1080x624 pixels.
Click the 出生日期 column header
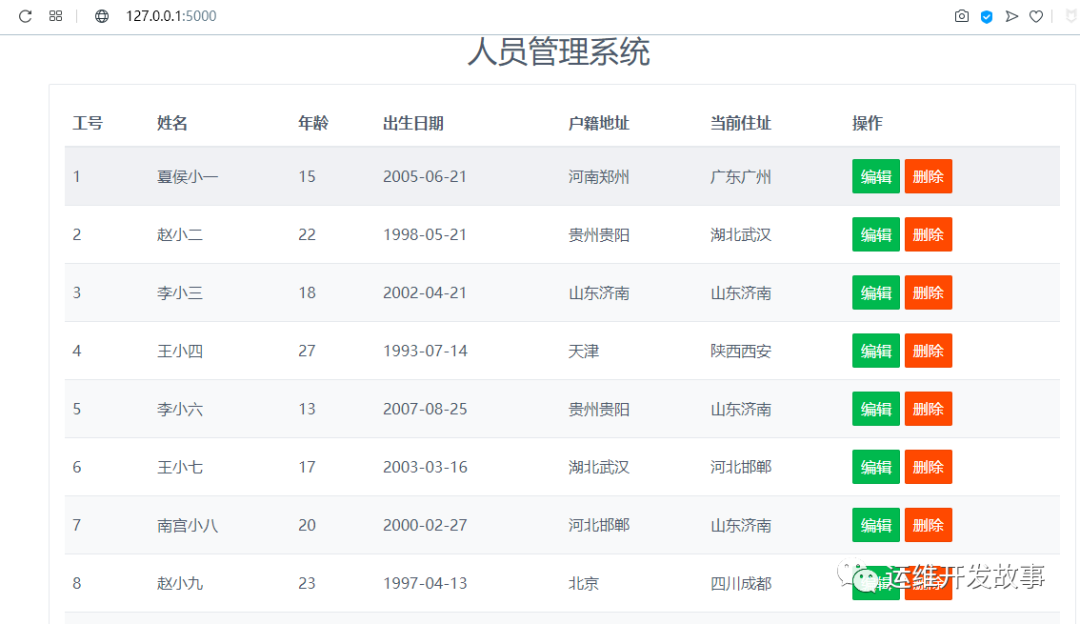tap(413, 123)
